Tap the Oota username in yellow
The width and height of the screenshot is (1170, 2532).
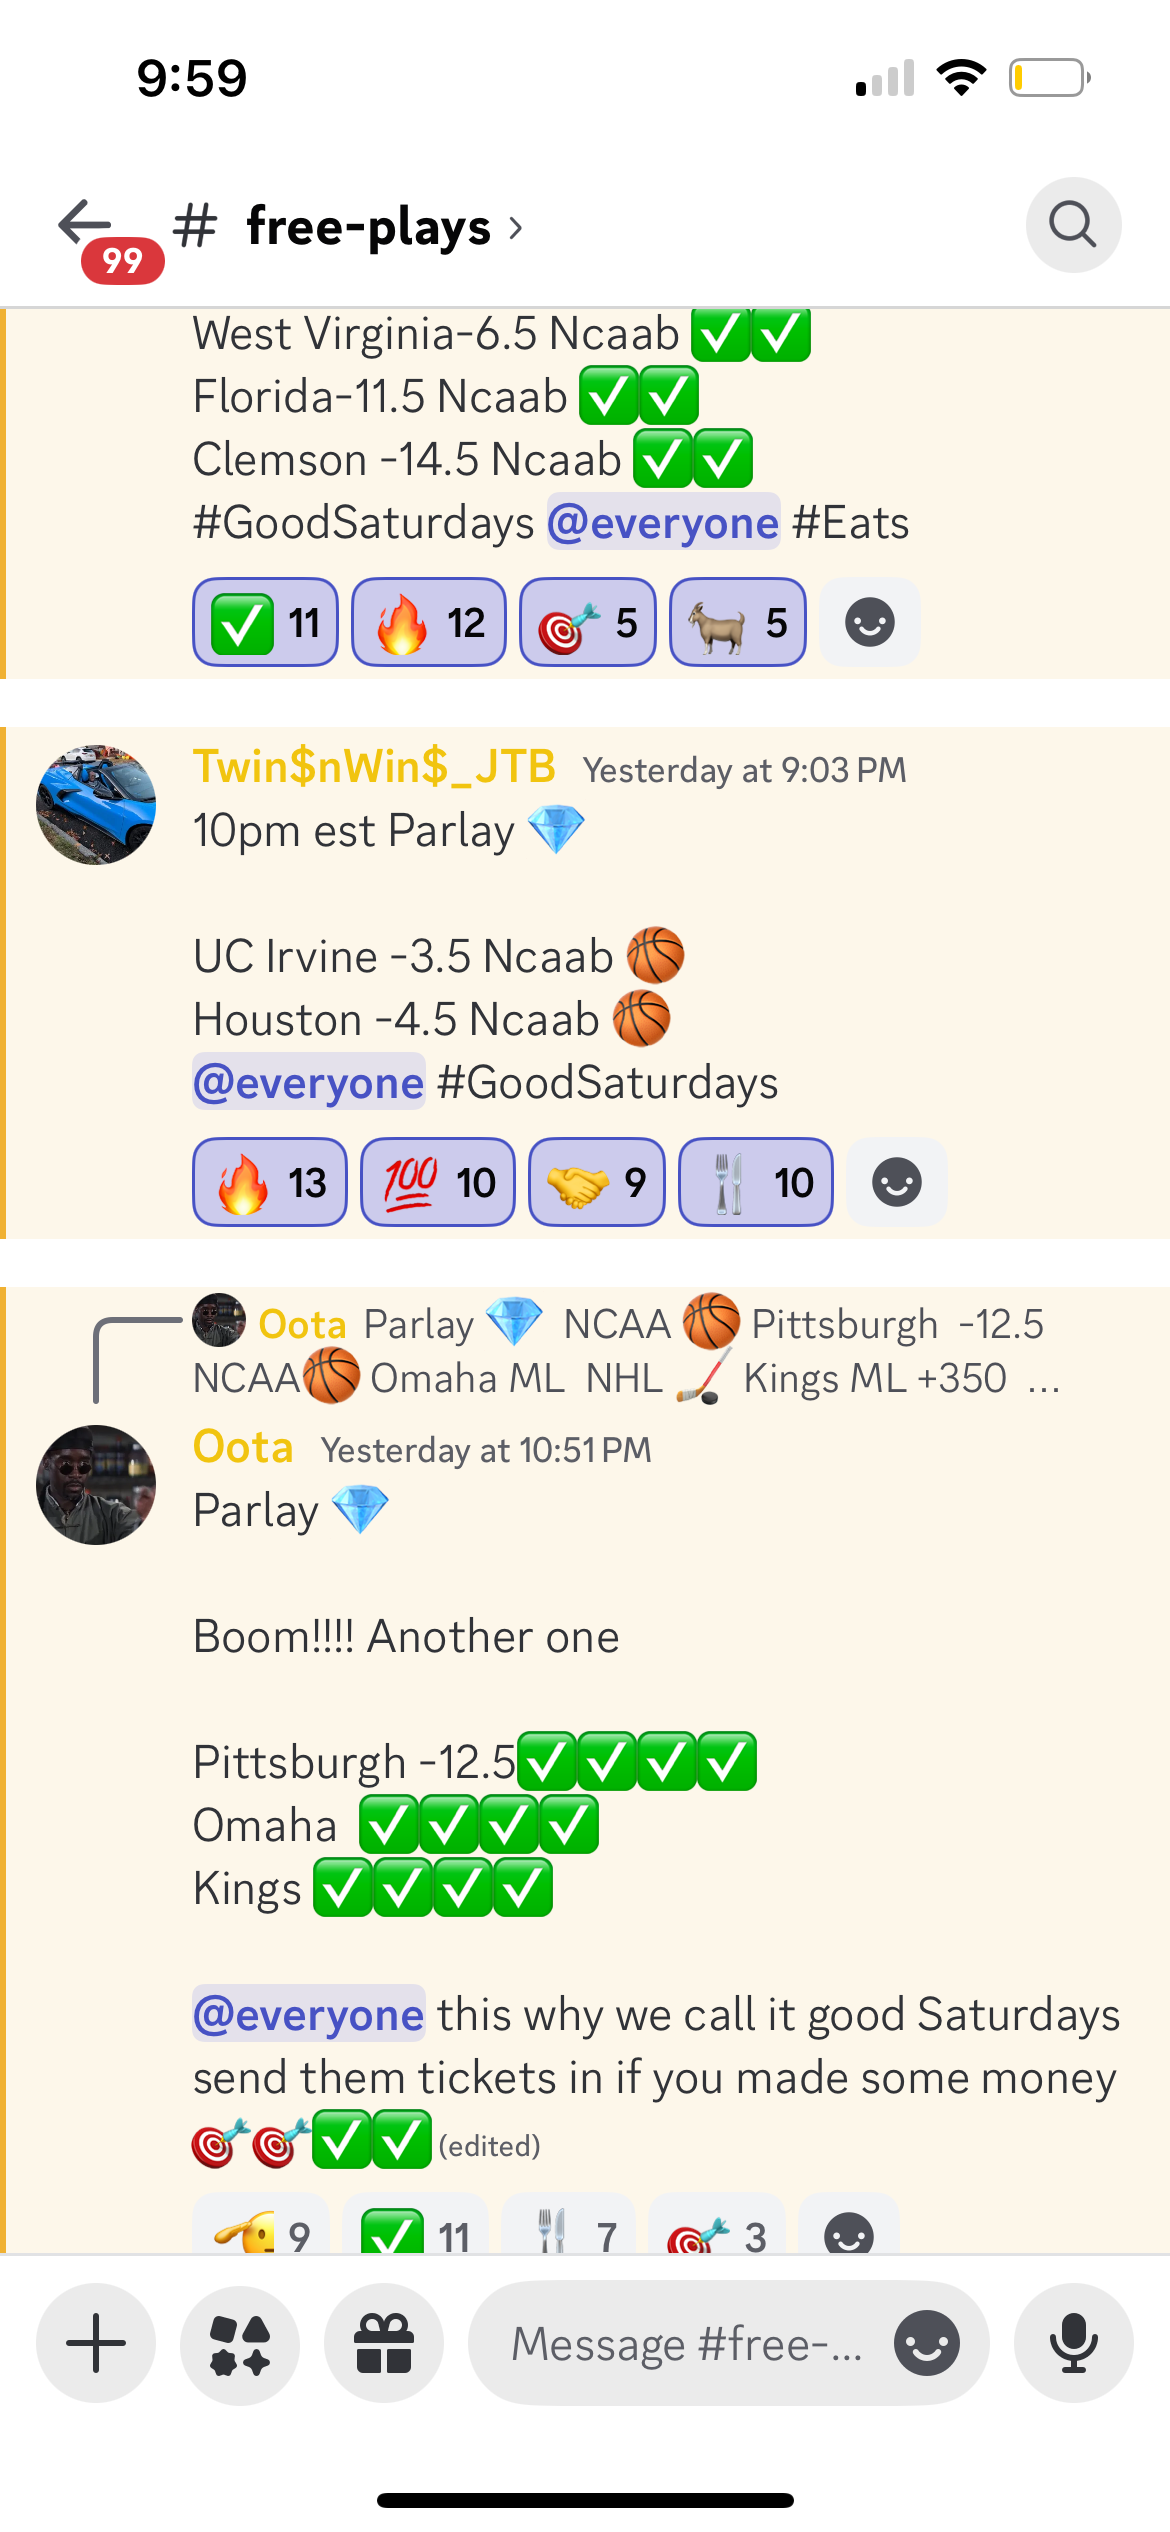pos(243,1447)
